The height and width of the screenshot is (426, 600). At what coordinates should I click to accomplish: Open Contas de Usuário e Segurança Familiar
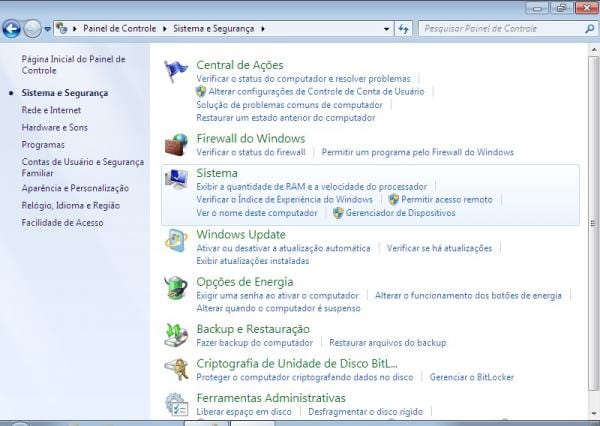click(83, 167)
